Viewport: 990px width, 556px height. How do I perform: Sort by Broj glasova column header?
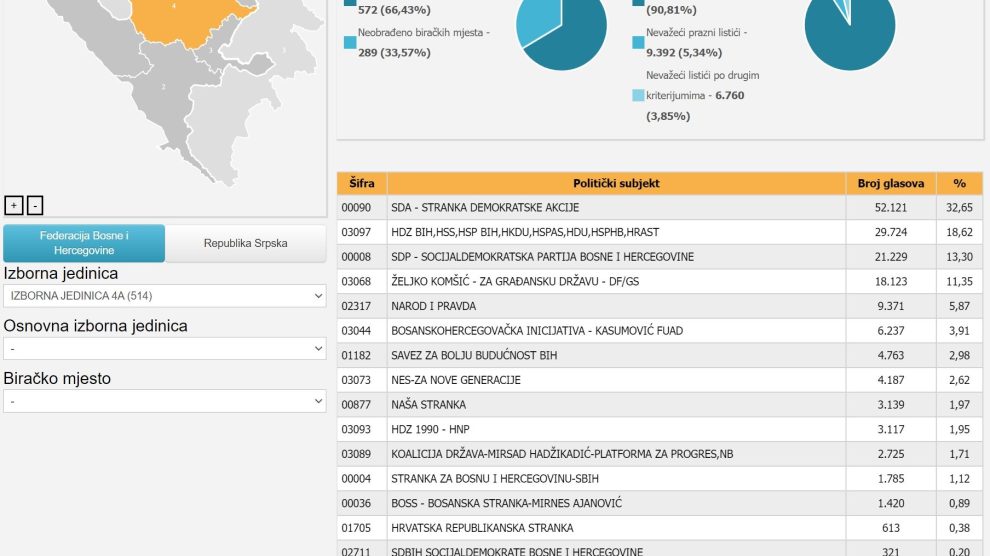tap(890, 184)
